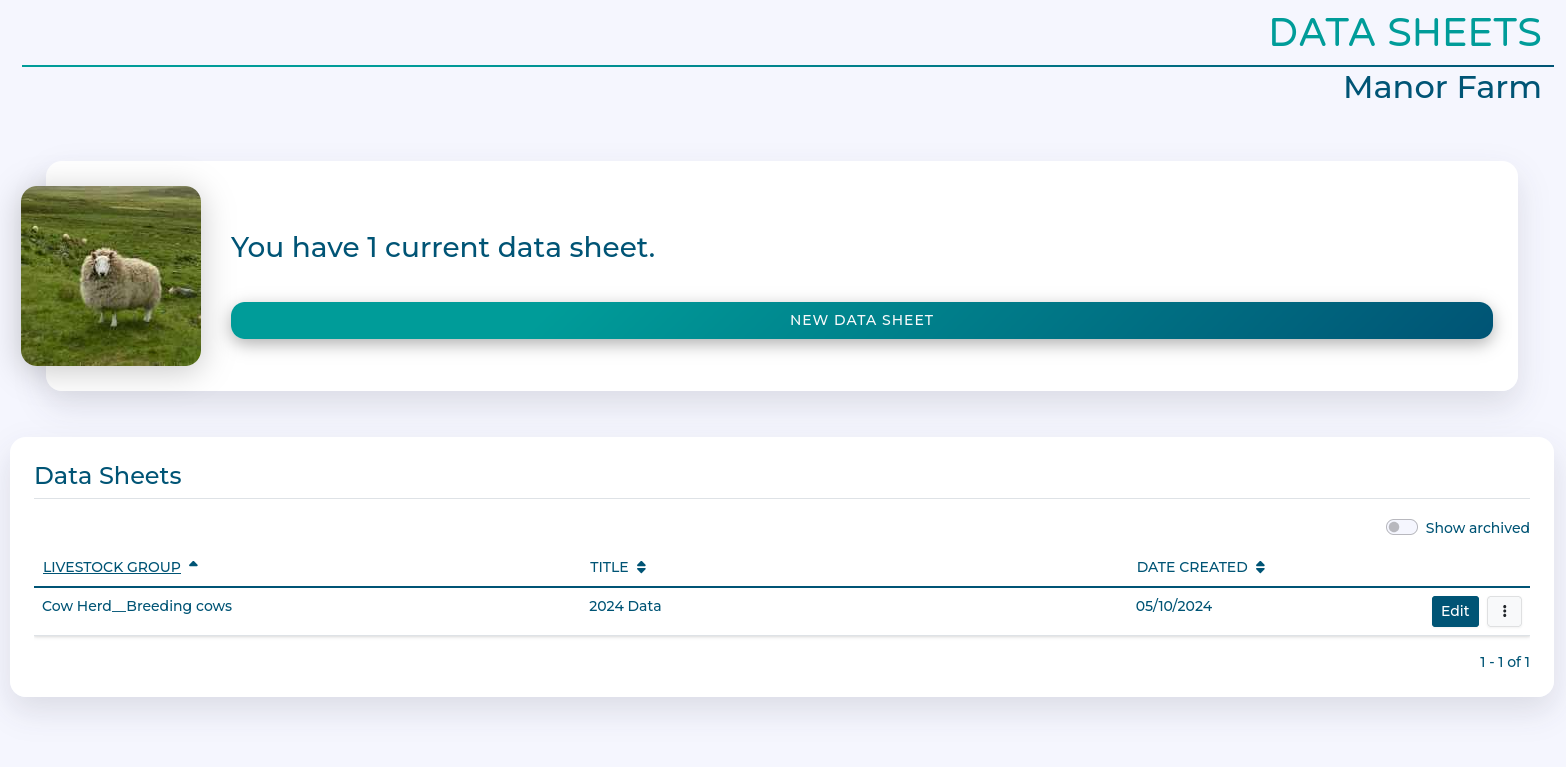
Task: Click the sheep photo thumbnail
Action: point(110,275)
